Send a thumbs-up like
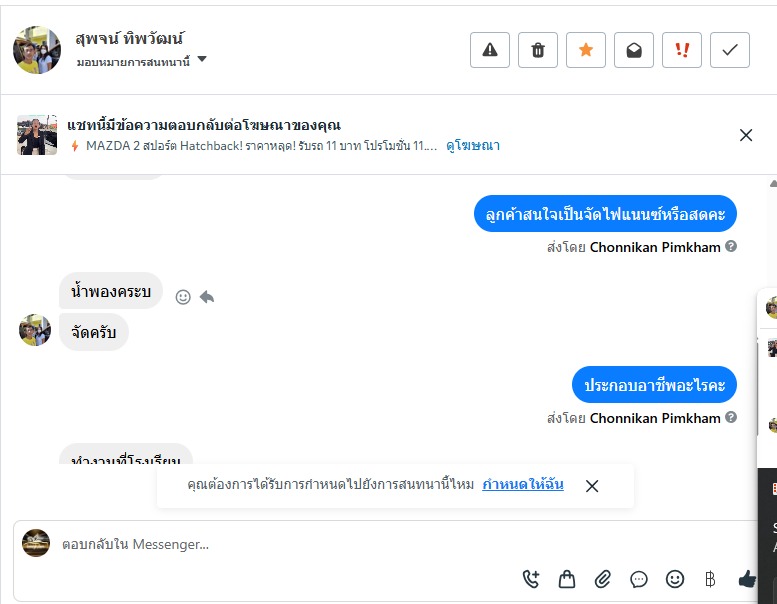Viewport: 777px width, 604px height. [x=747, y=578]
